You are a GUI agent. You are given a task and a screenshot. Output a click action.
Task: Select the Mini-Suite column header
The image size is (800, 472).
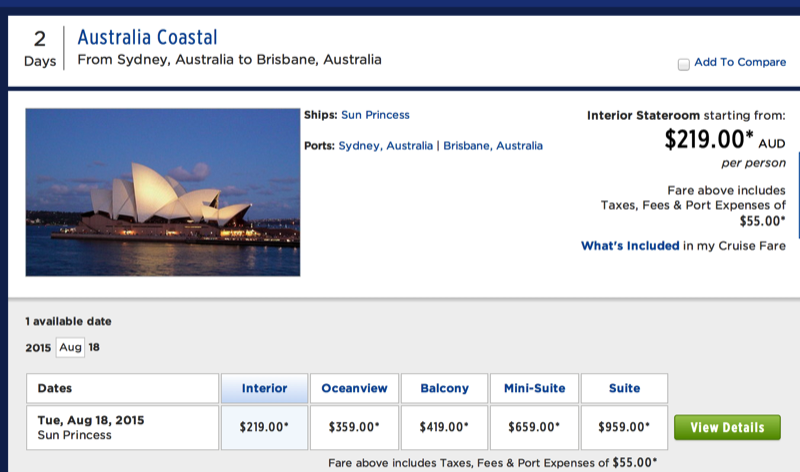pos(534,388)
